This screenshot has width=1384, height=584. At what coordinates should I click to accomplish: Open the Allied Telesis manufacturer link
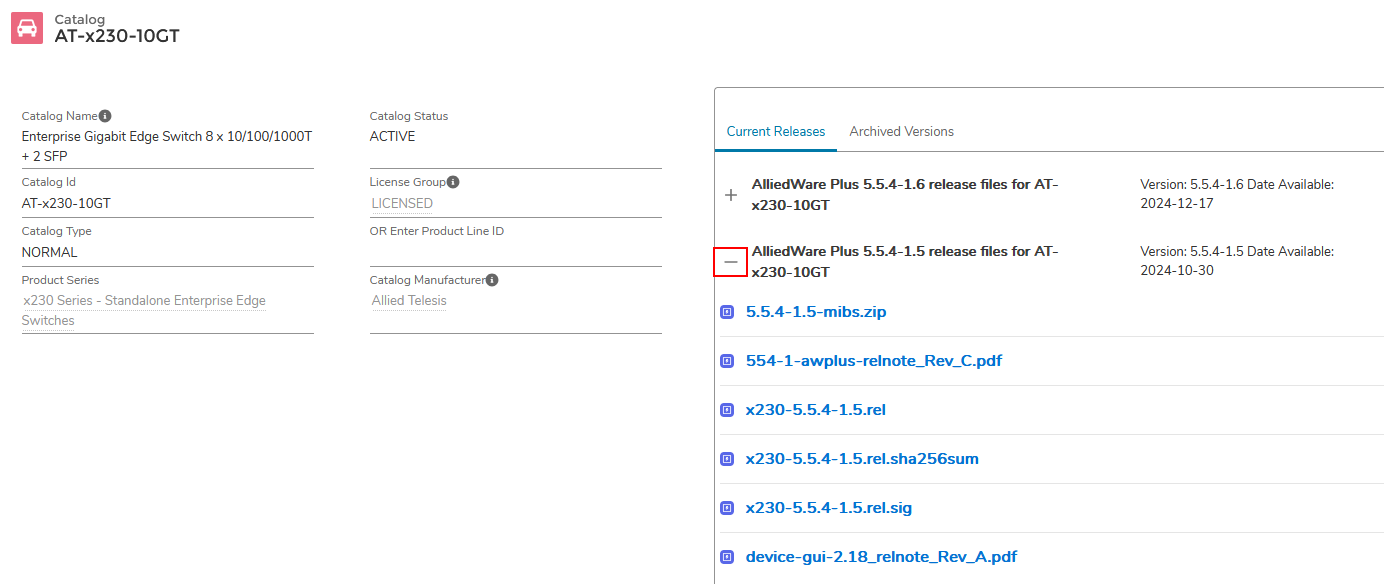pos(409,301)
